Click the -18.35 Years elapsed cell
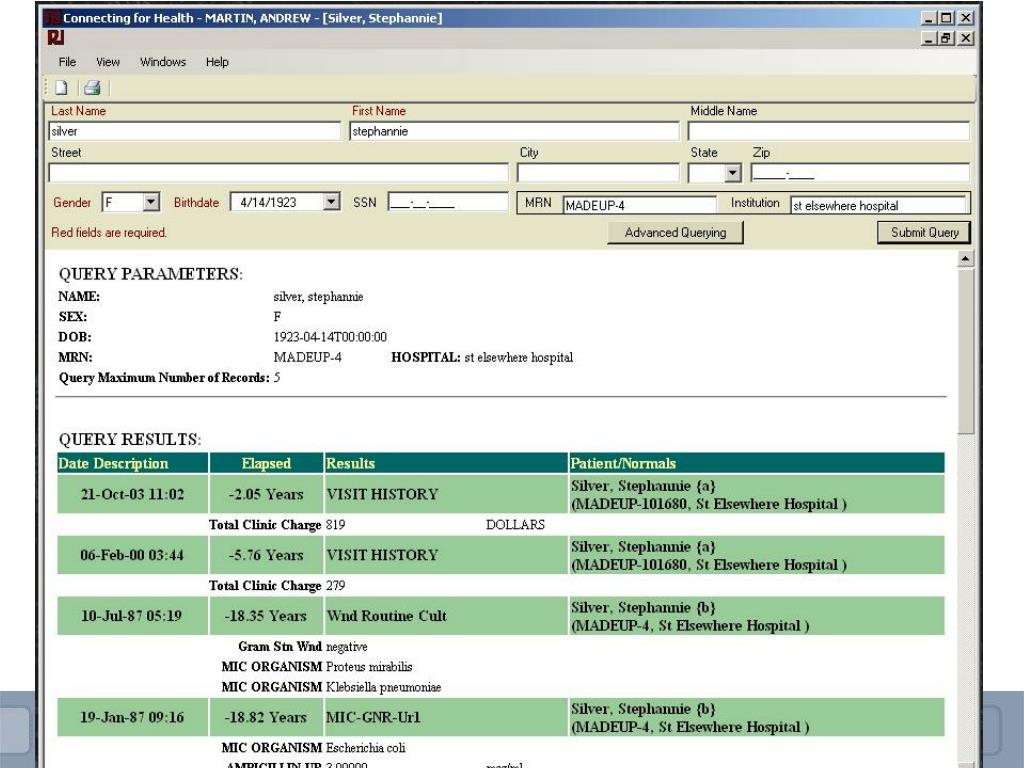Viewport: 1024px width, 768px height. coord(266,616)
